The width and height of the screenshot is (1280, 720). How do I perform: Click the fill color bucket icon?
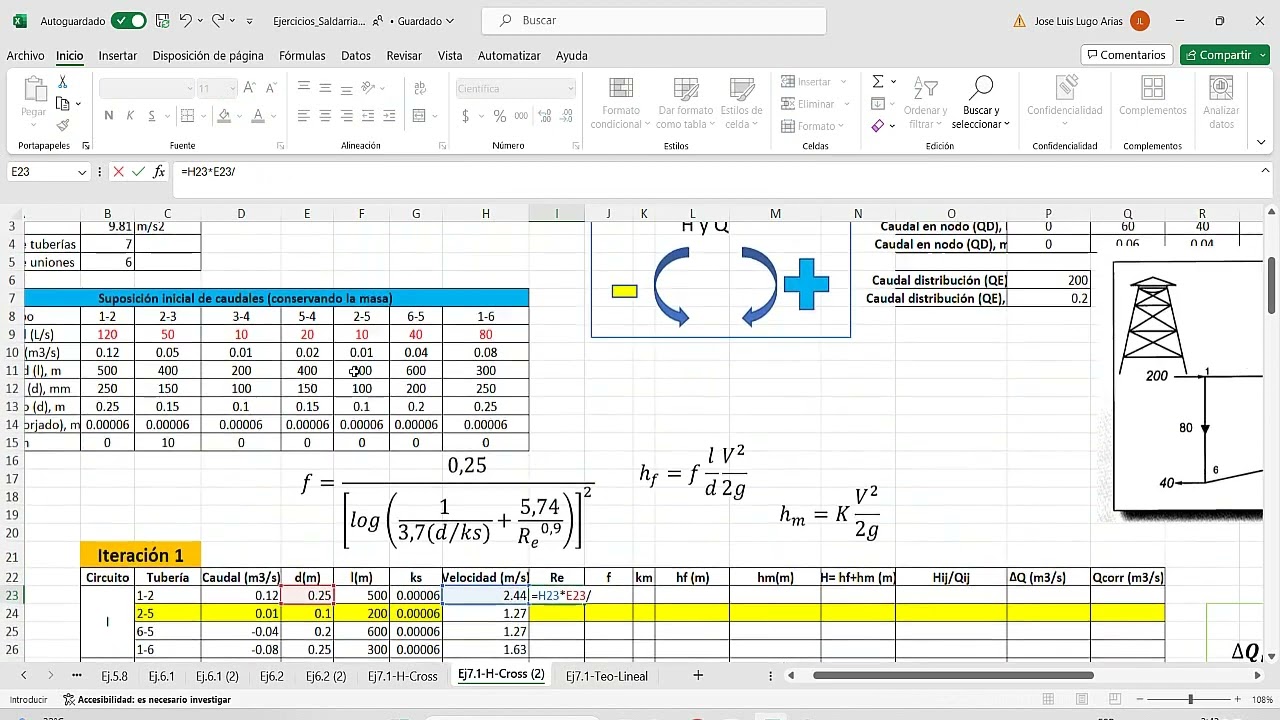224,116
